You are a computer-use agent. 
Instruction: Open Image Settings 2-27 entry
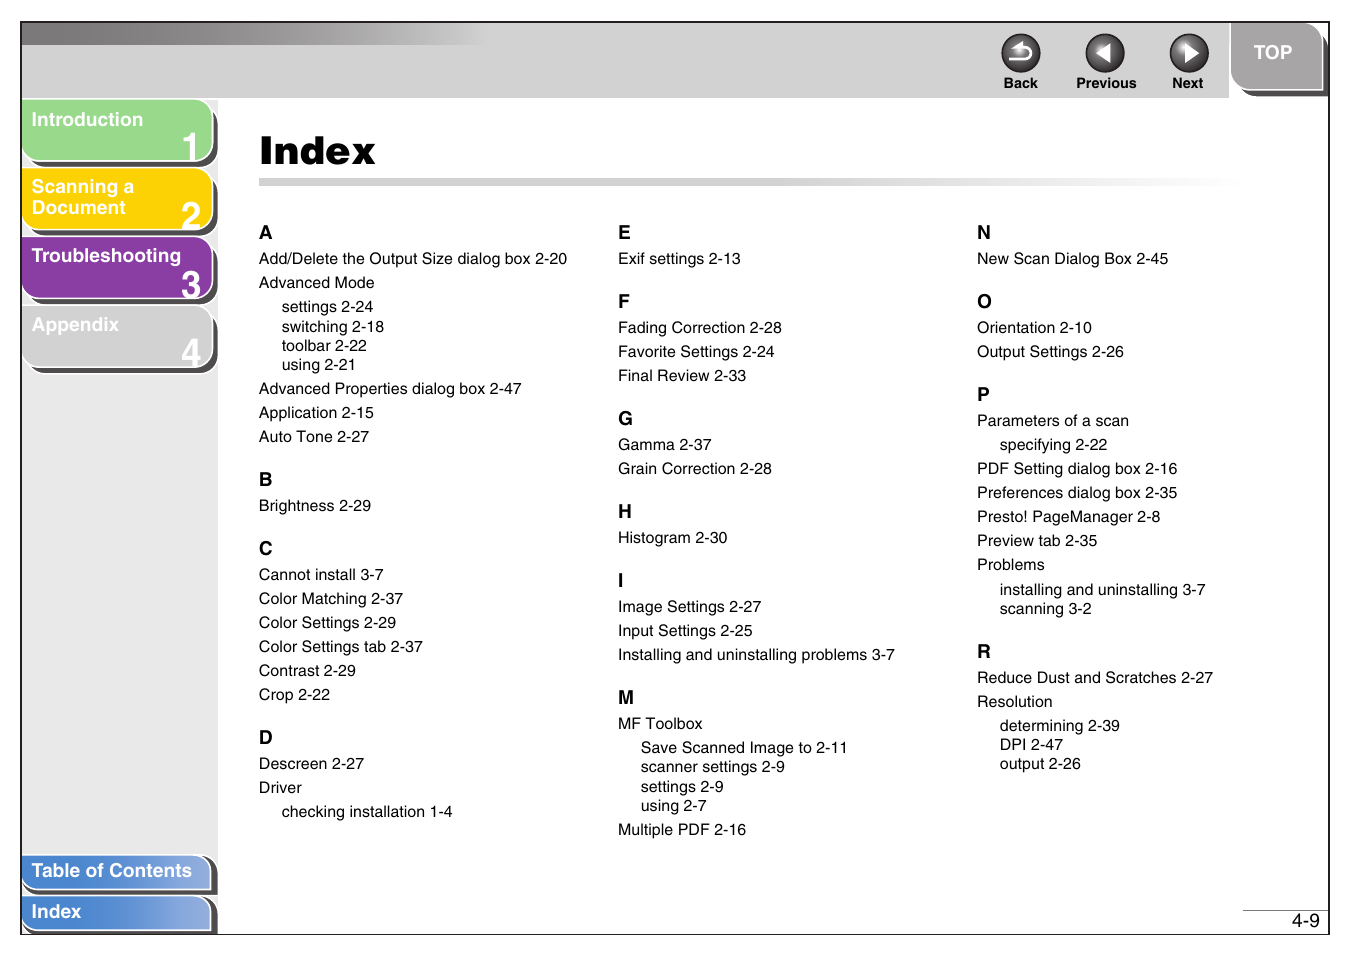pyautogui.click(x=690, y=607)
